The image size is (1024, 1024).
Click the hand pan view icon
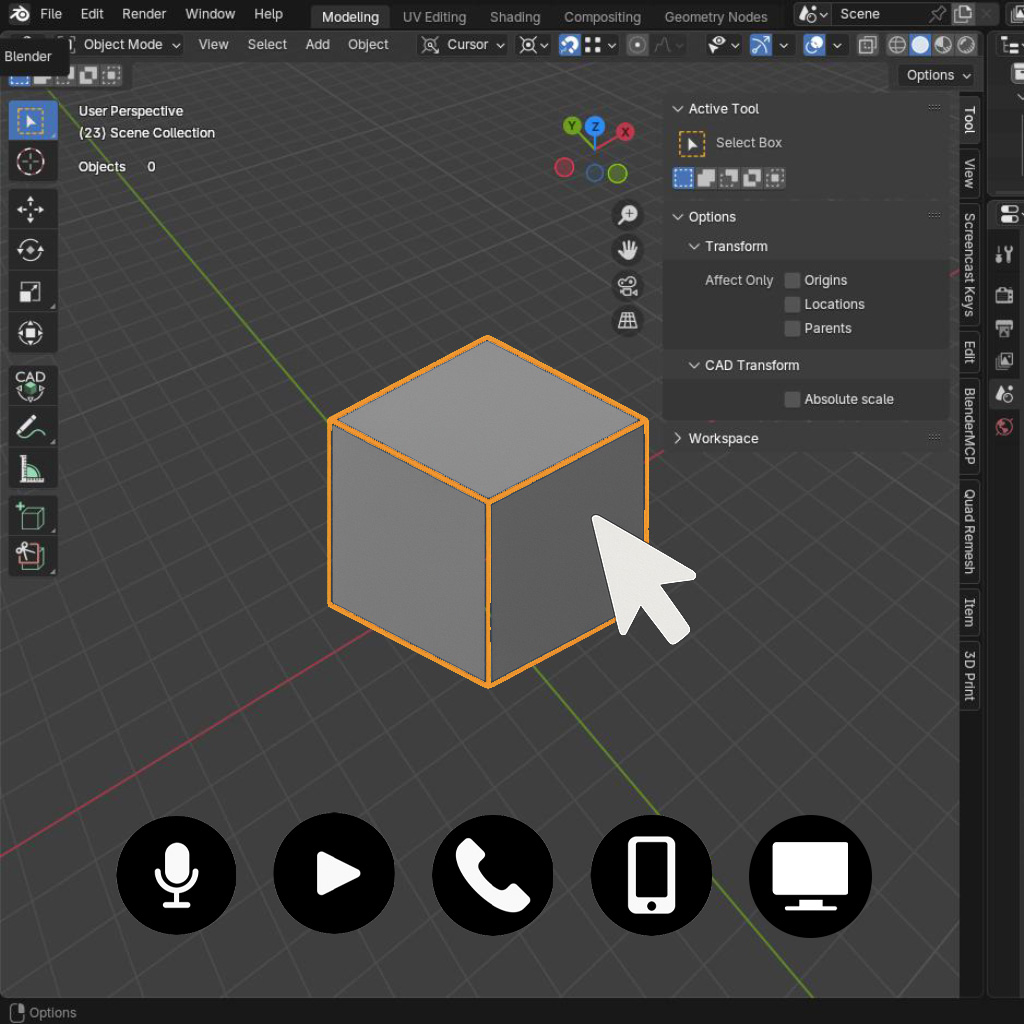coord(628,250)
